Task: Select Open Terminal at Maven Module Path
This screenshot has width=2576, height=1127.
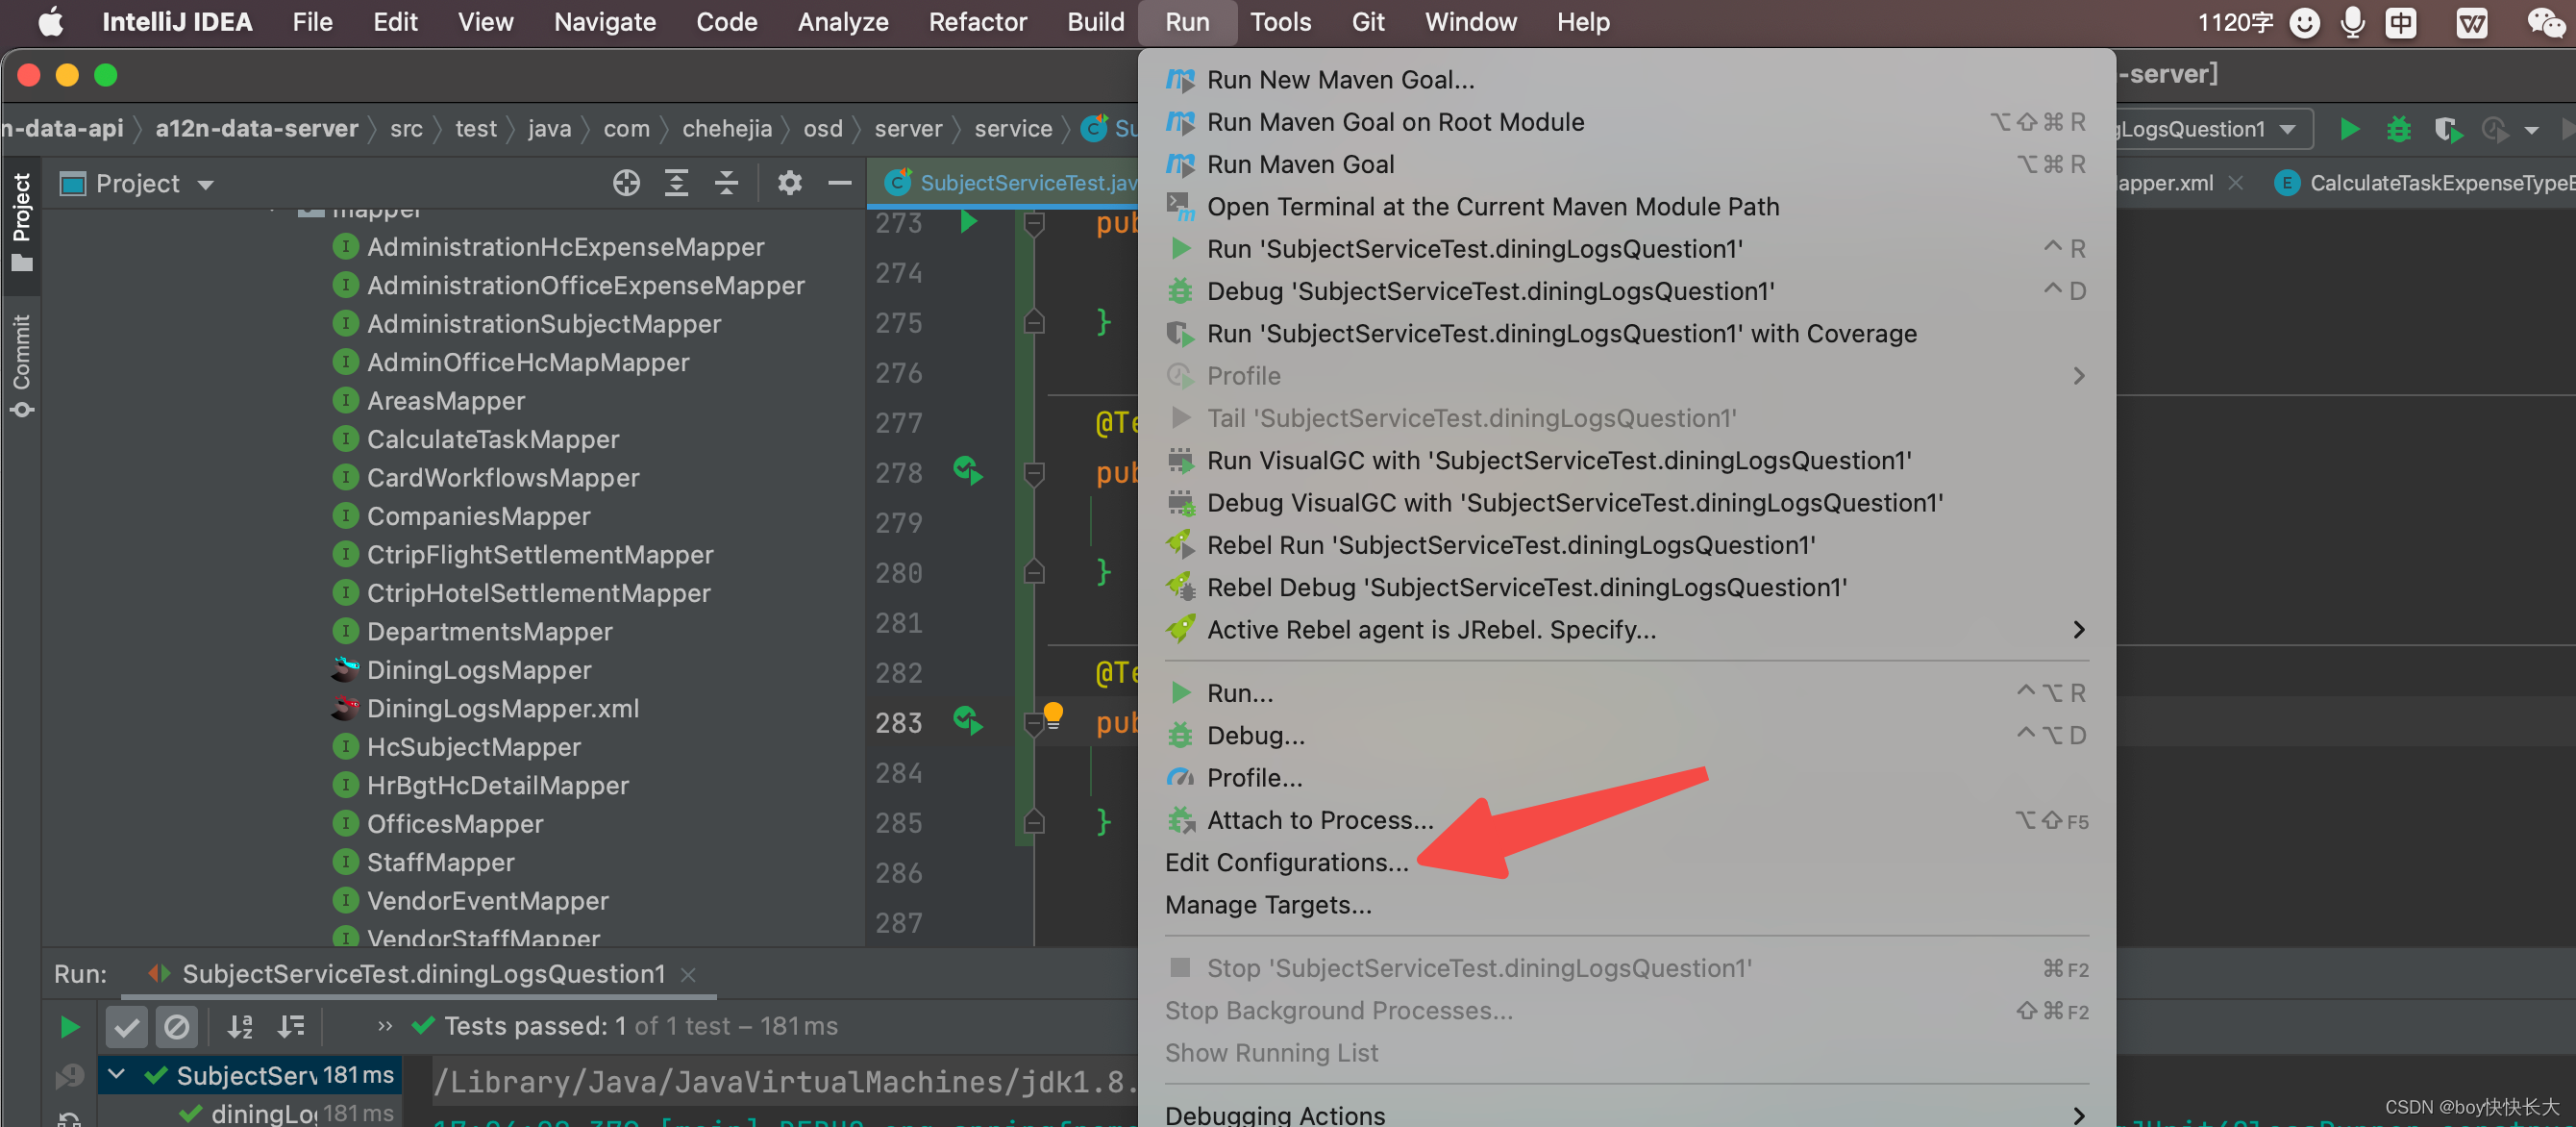Action: [1626, 207]
